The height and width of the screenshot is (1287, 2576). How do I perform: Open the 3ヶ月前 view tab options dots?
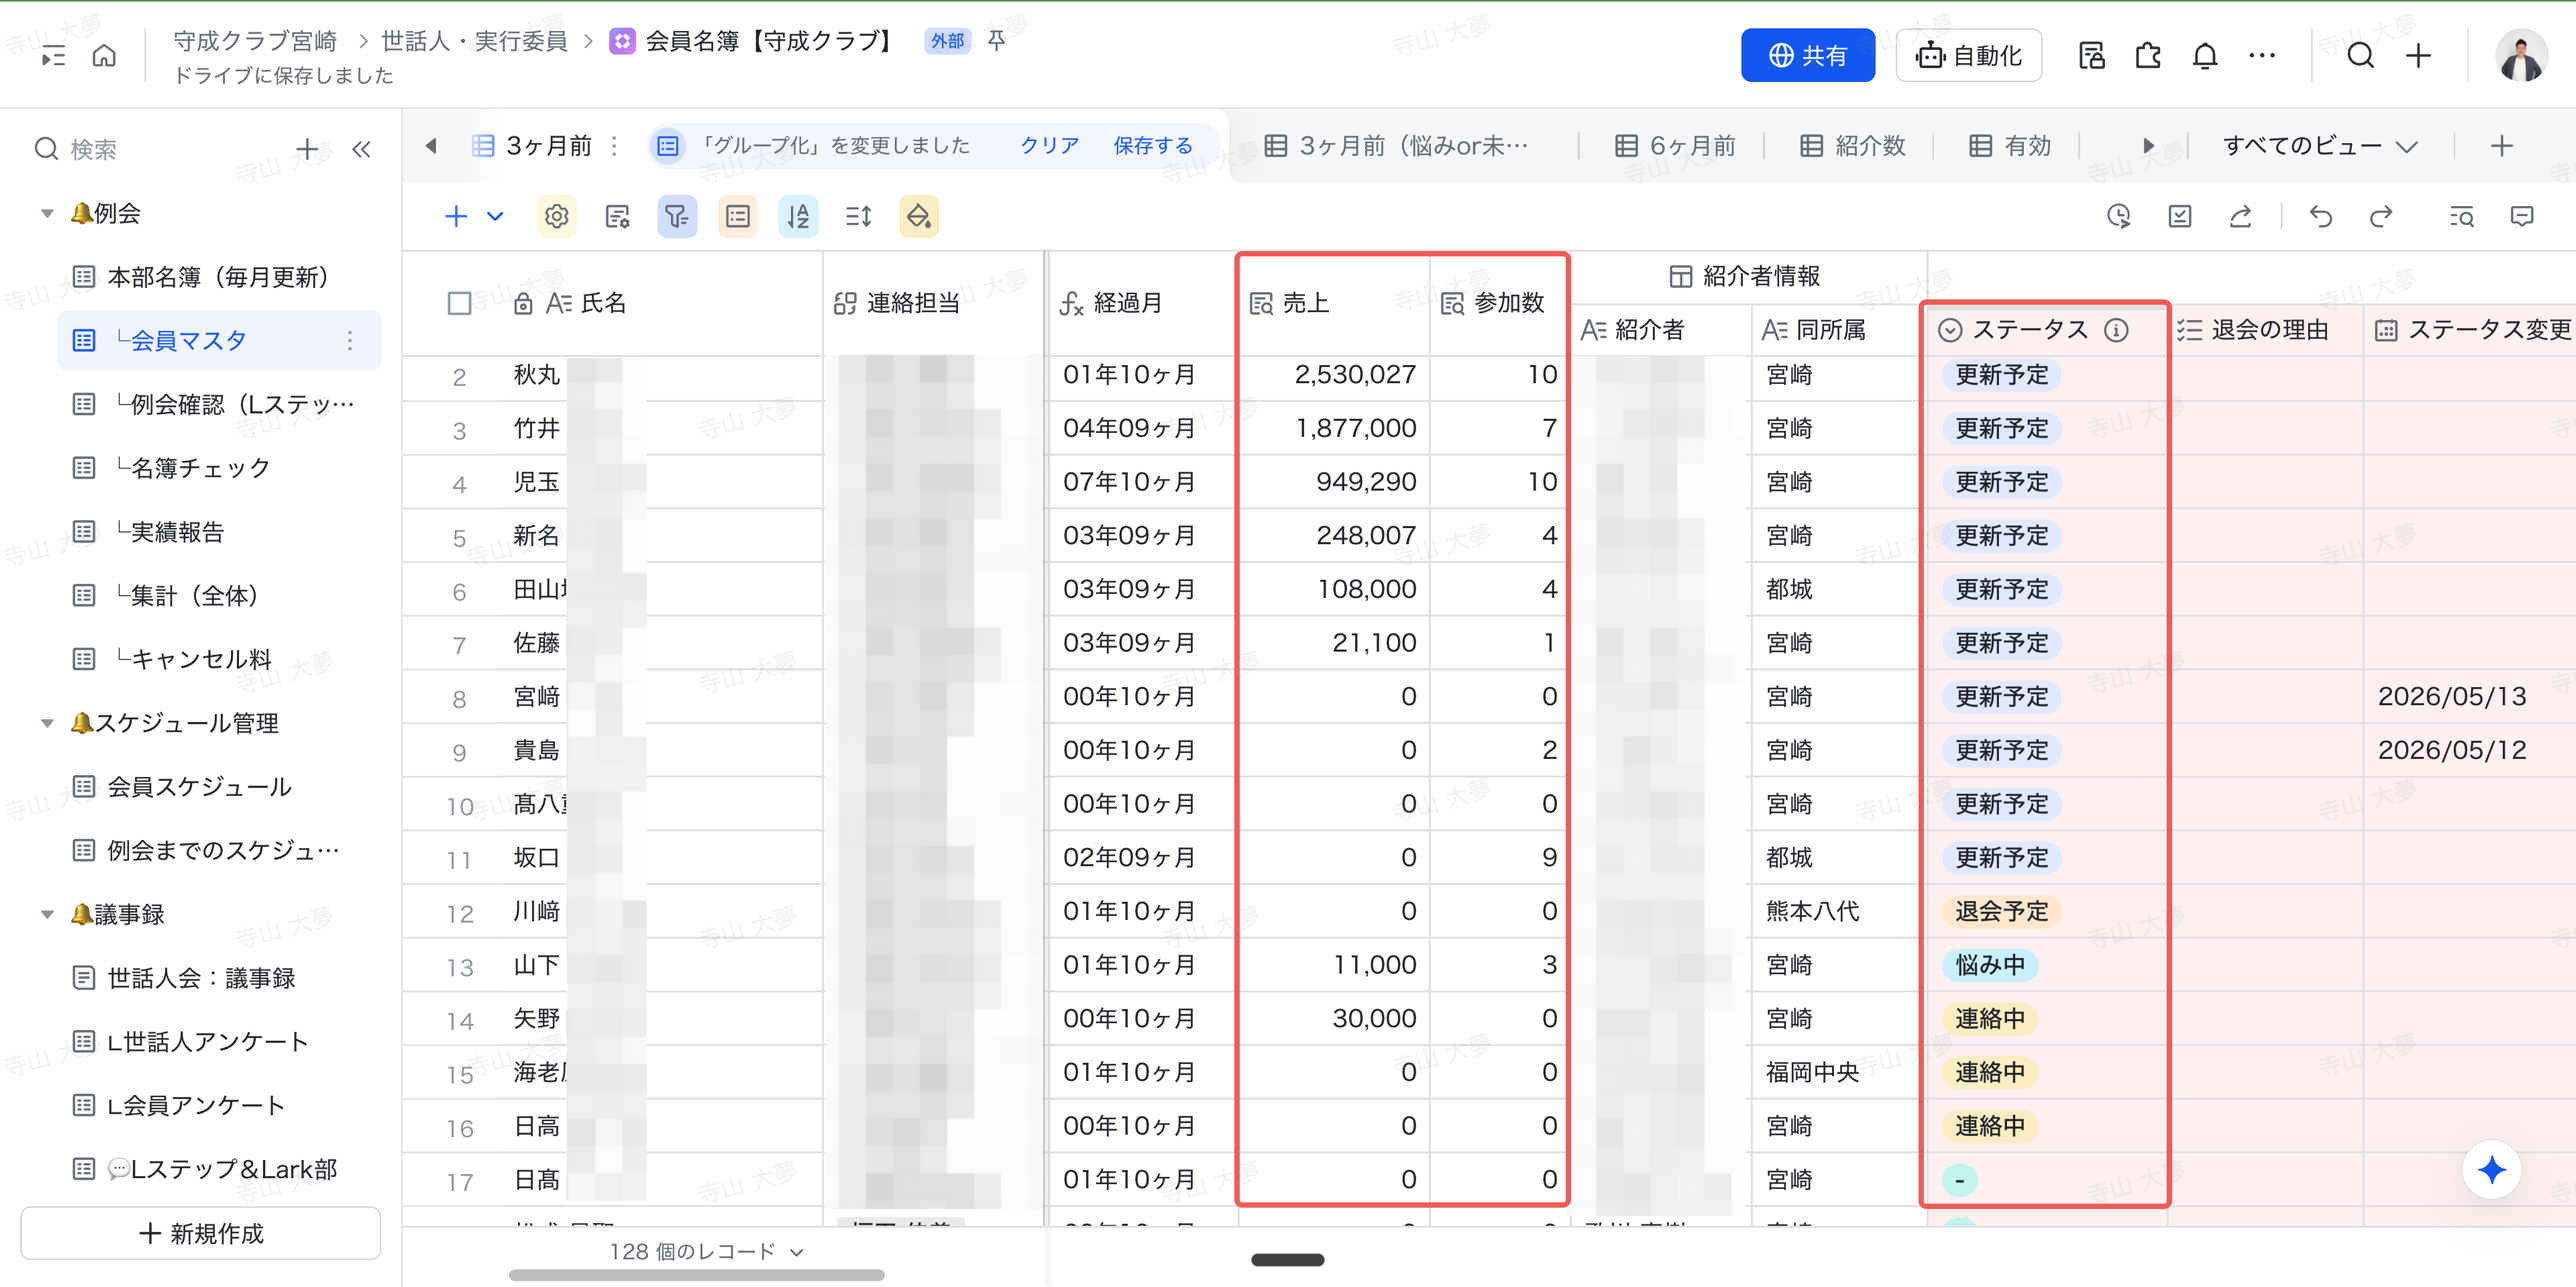[x=614, y=146]
